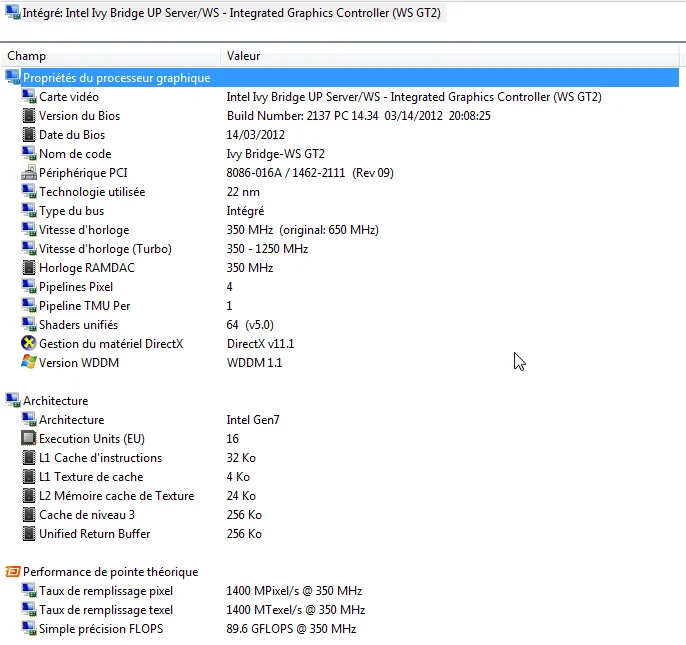
Task: Click the value '350 - 1250 MHz'
Action: (267, 249)
